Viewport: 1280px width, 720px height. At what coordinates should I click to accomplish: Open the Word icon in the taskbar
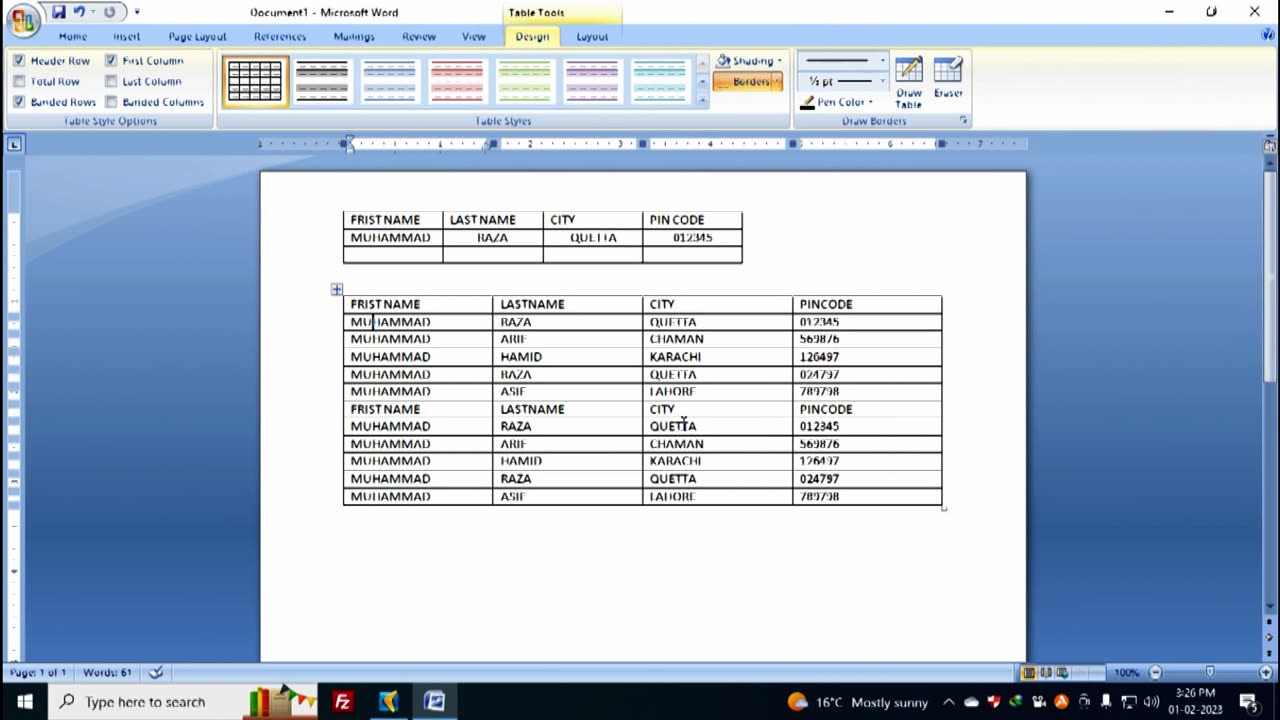tap(434, 701)
